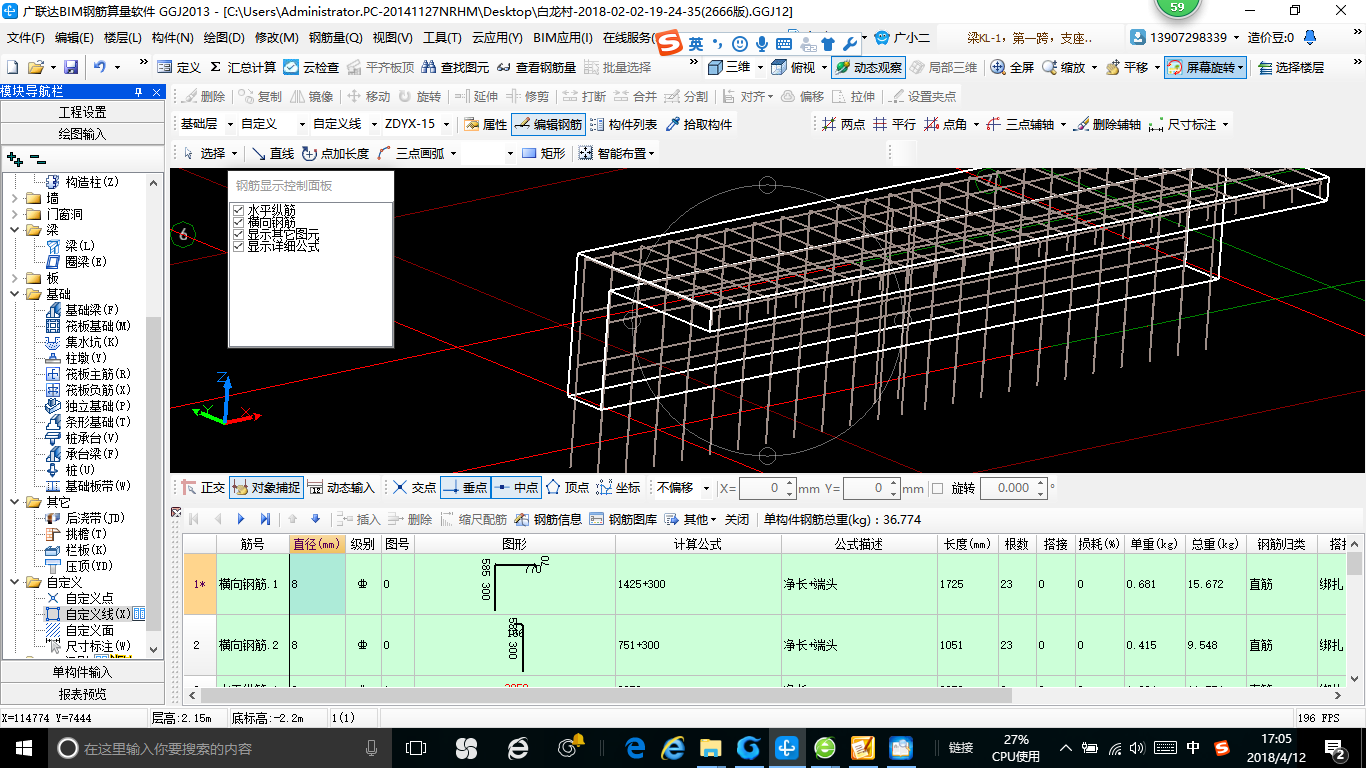Select the 移动 move tool
Screen dimensions: 1366x768
[368, 96]
